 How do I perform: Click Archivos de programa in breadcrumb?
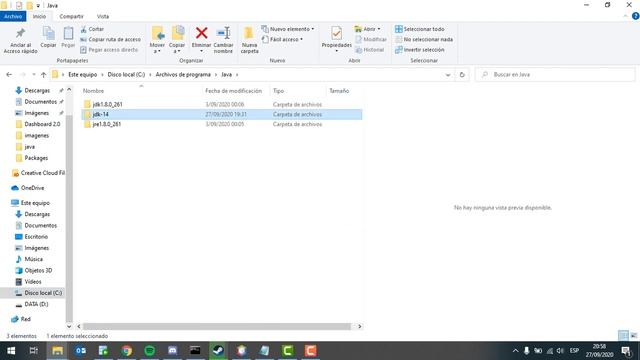[183, 75]
